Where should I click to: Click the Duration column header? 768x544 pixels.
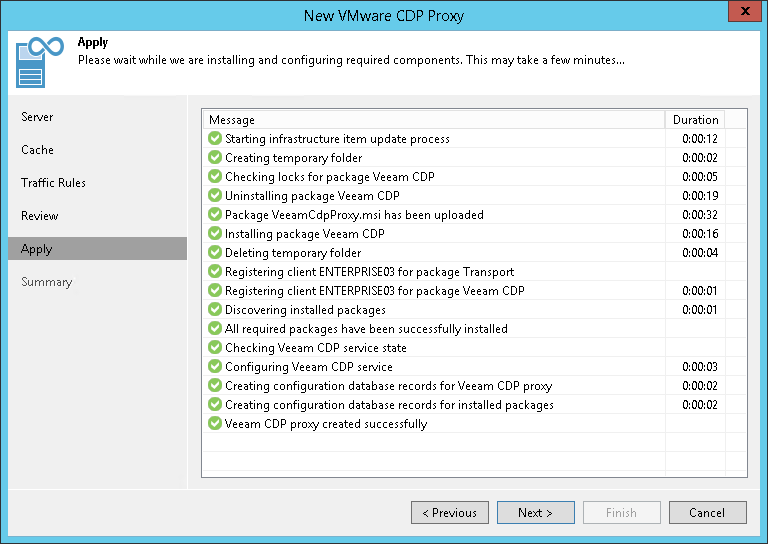pyautogui.click(x=695, y=120)
